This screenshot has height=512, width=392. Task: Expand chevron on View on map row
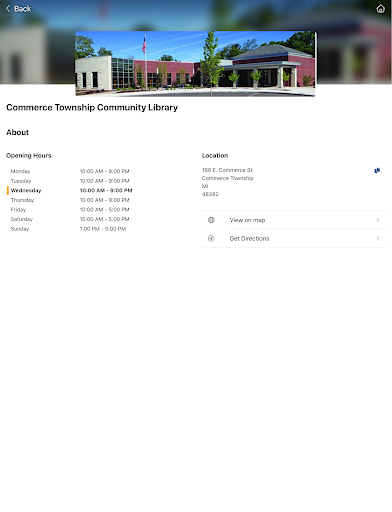pos(378,220)
